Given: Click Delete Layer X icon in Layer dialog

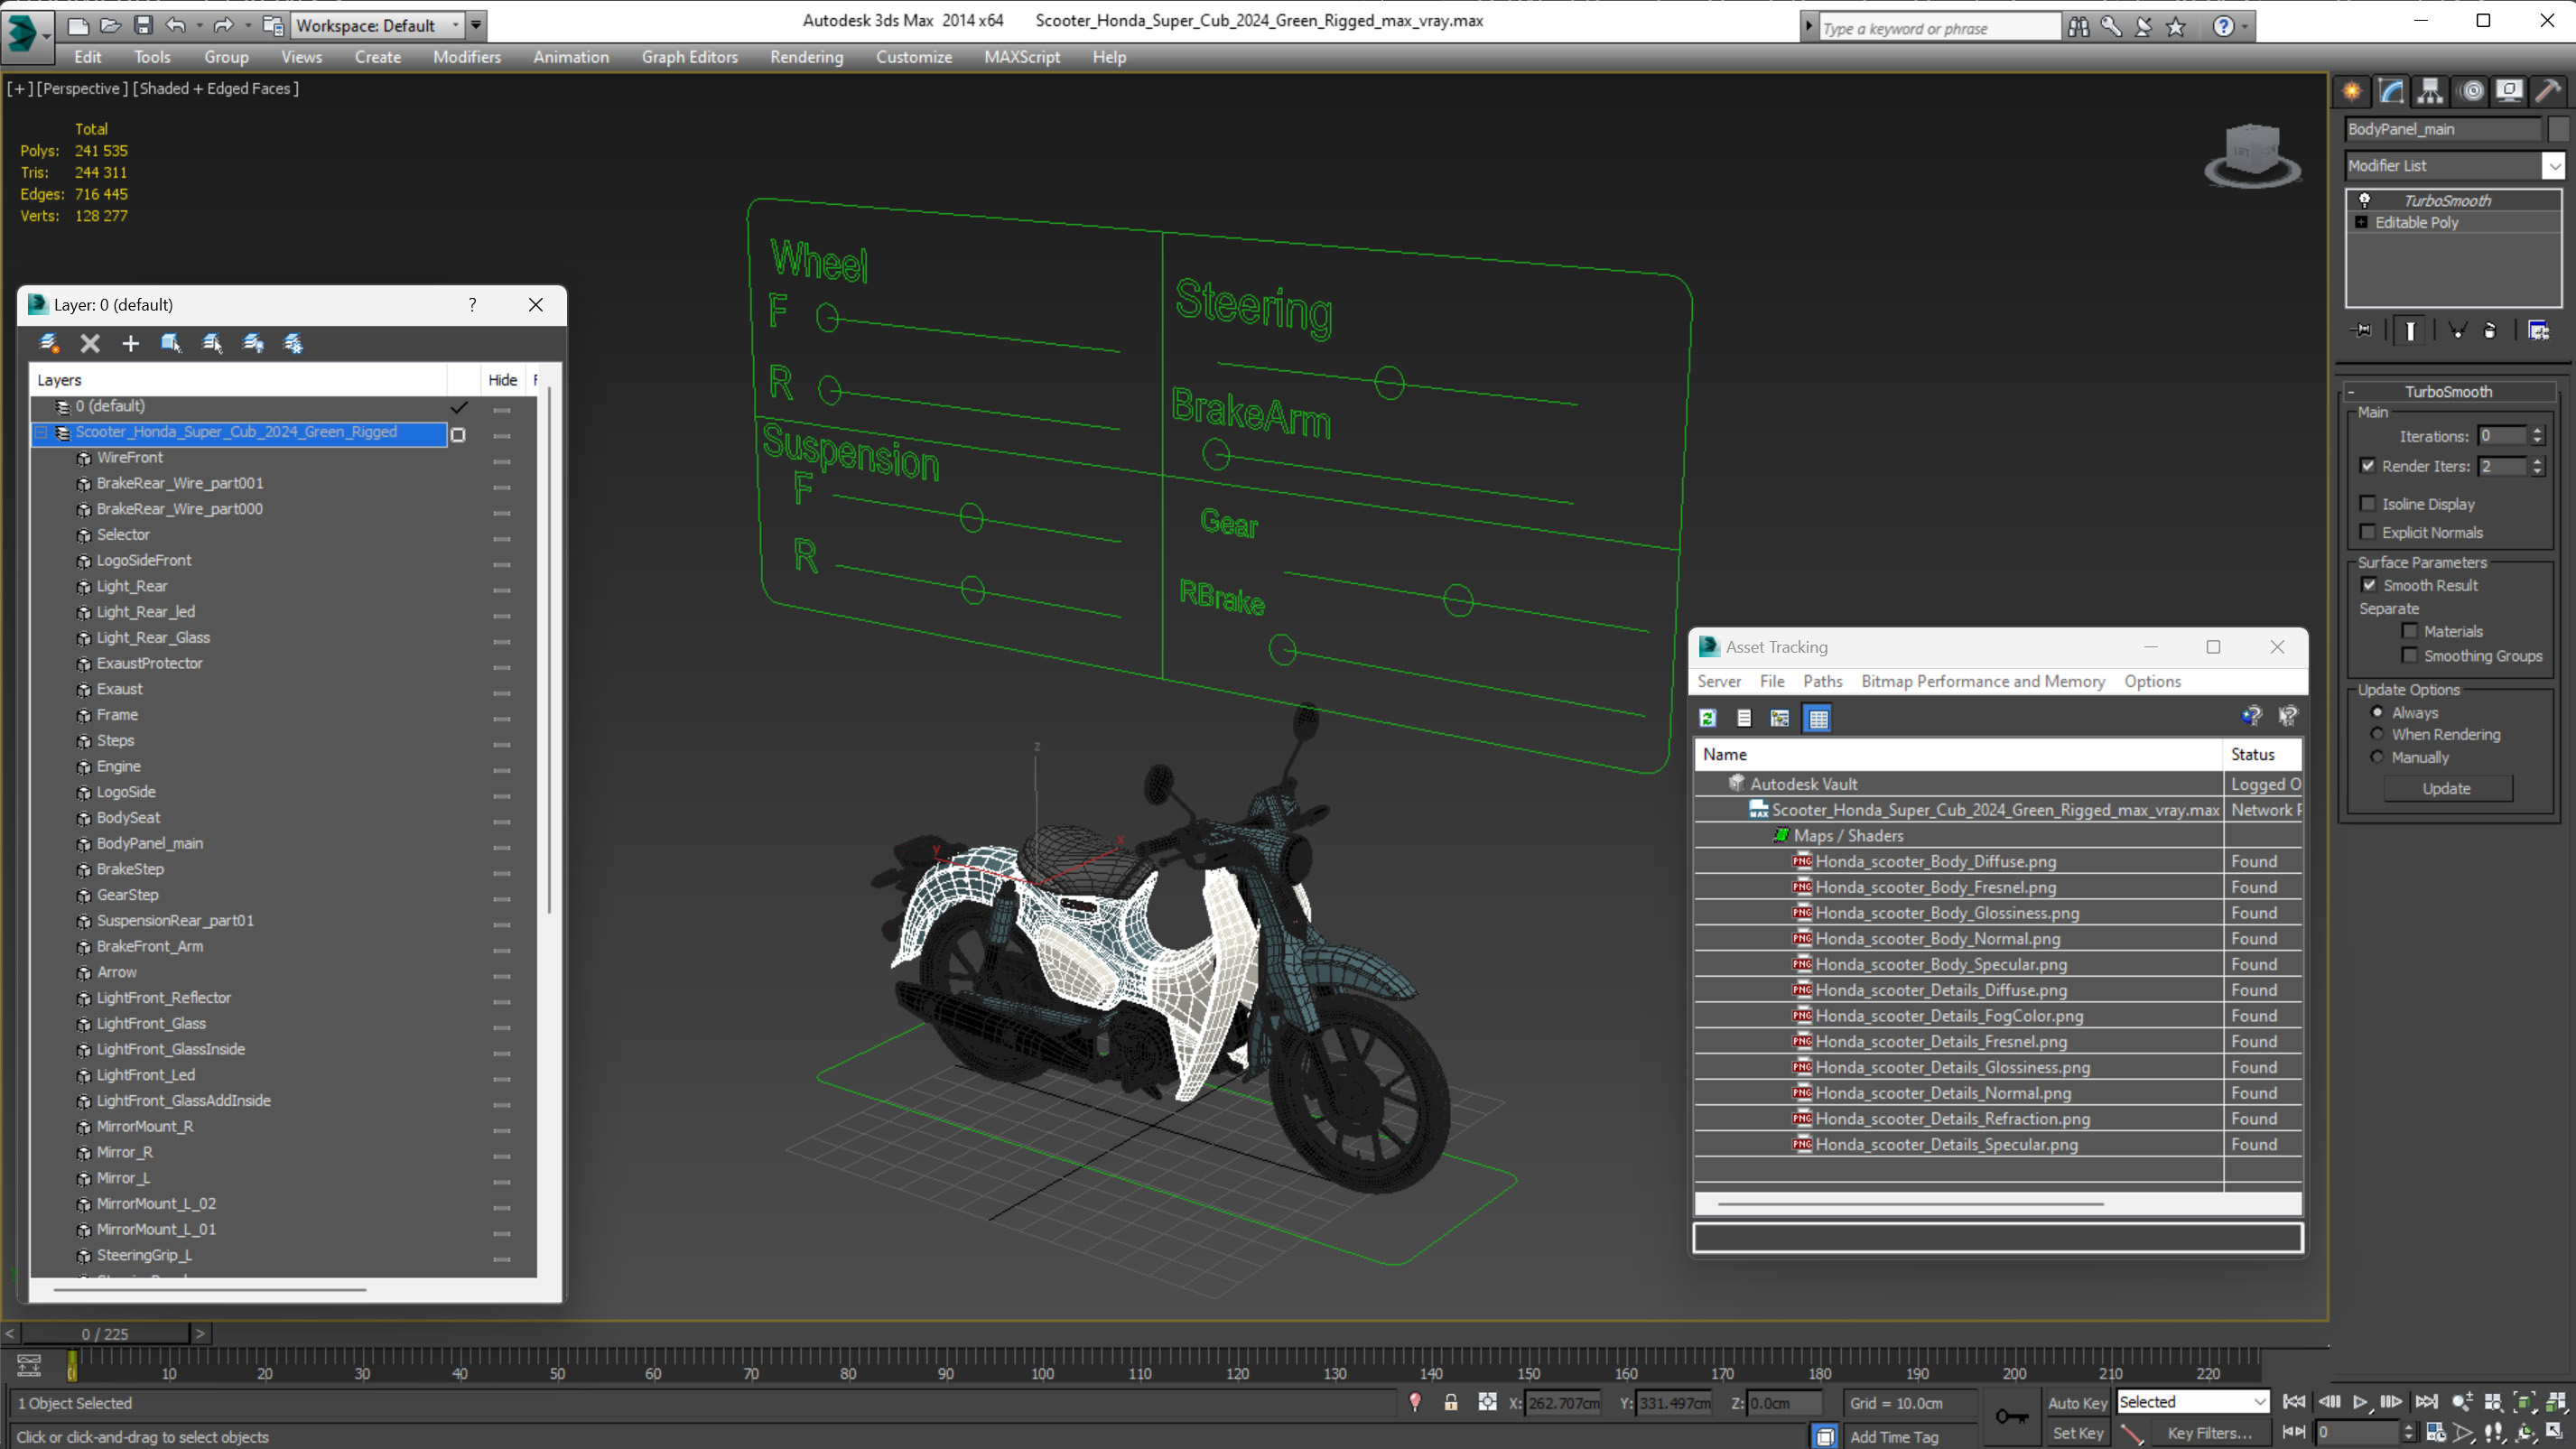Looking at the screenshot, I should coord(90,343).
